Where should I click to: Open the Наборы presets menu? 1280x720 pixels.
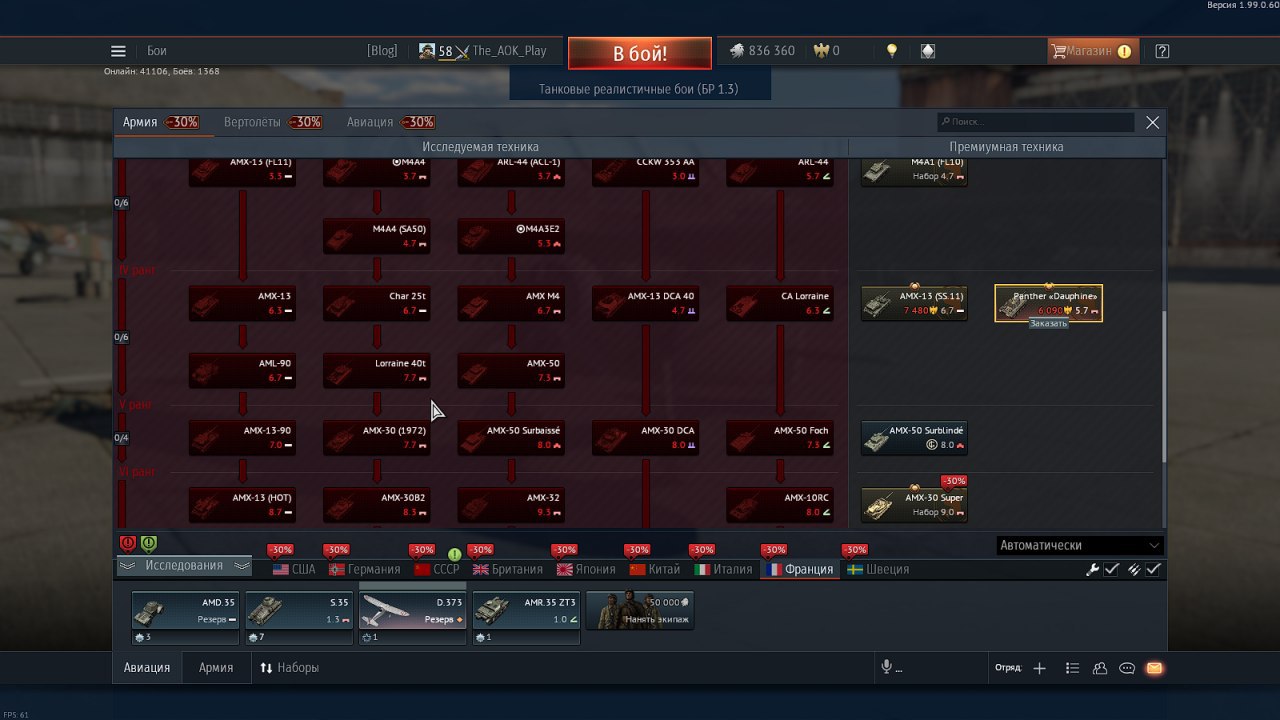tap(289, 667)
